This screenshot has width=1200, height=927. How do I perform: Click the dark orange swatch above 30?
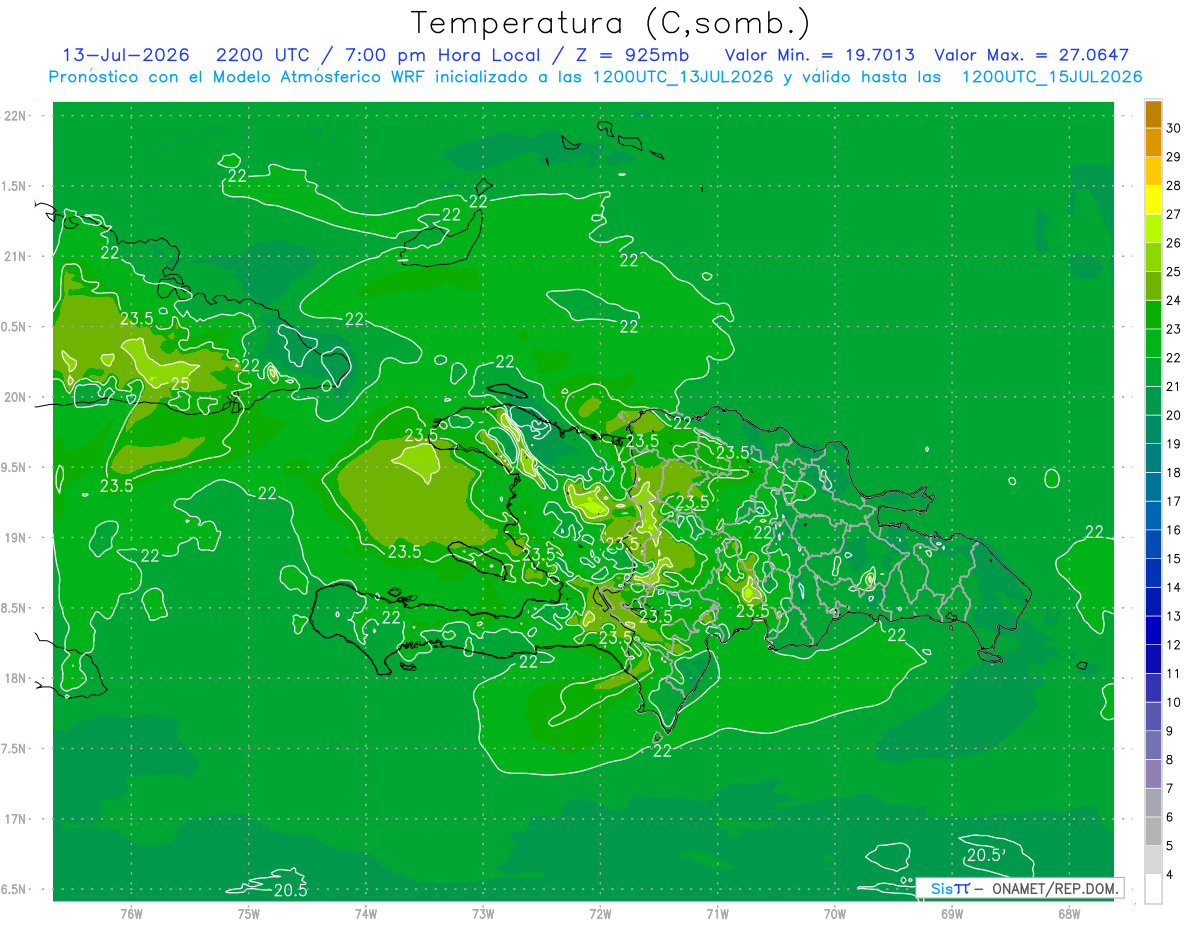click(x=1153, y=114)
